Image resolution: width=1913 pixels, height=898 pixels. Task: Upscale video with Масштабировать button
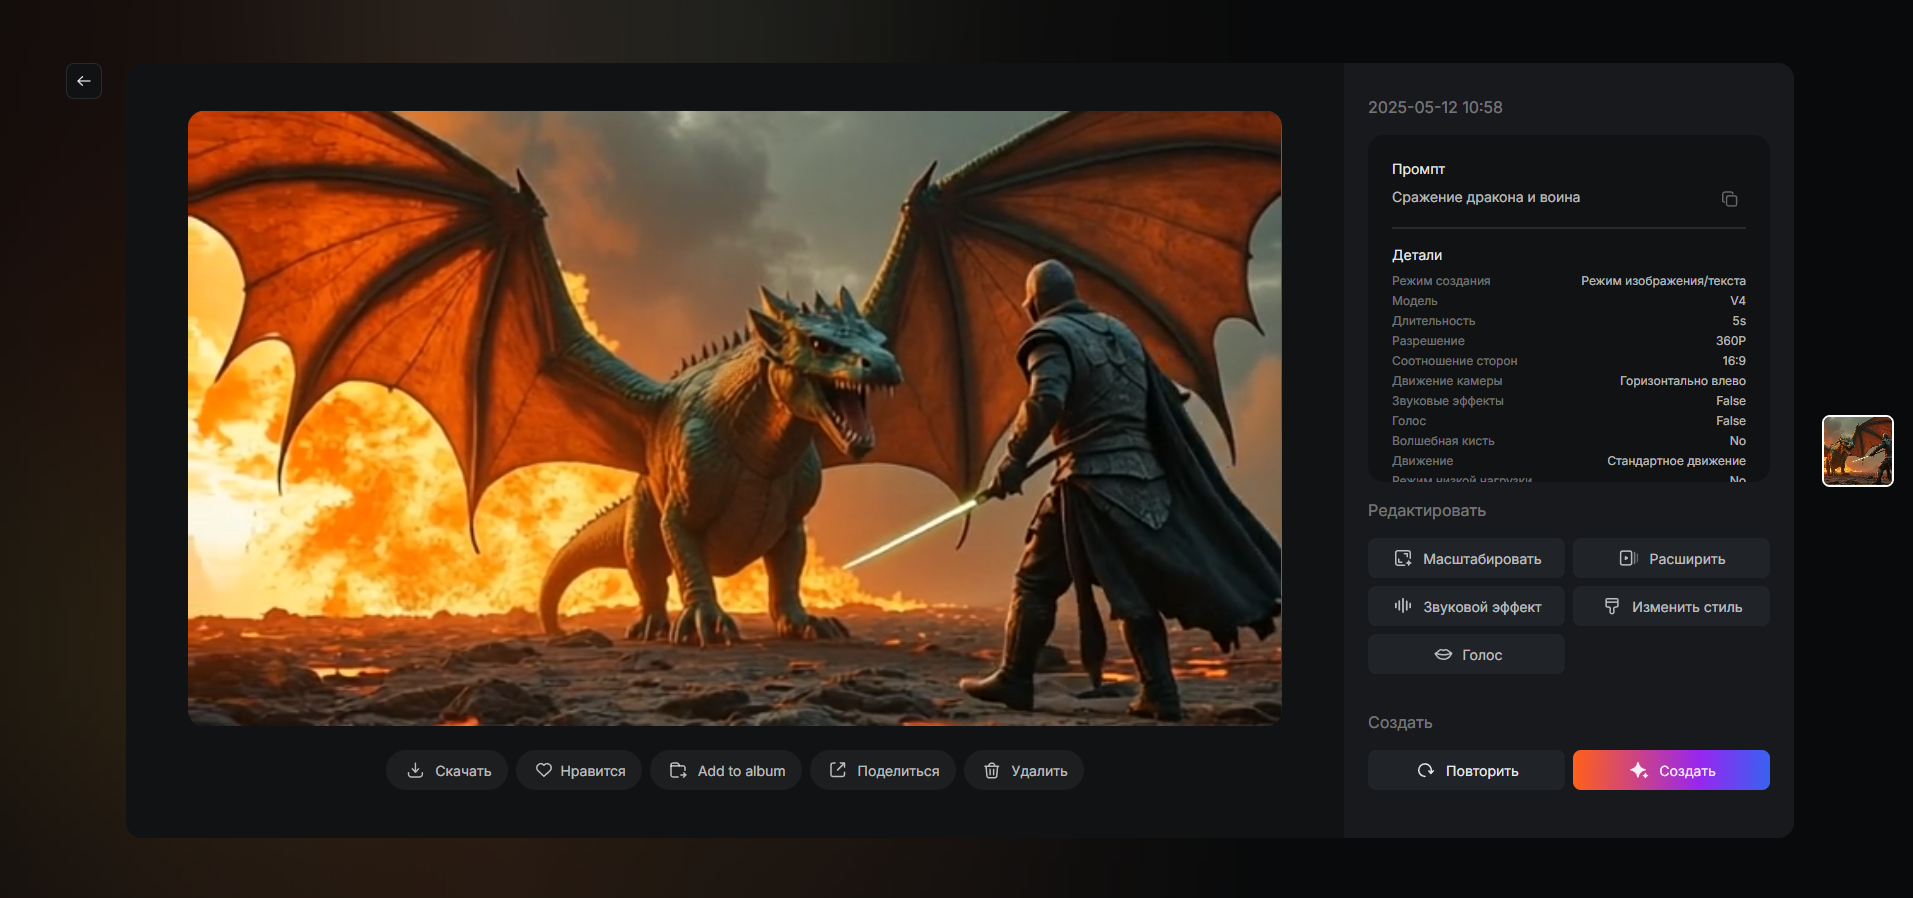pos(1466,558)
